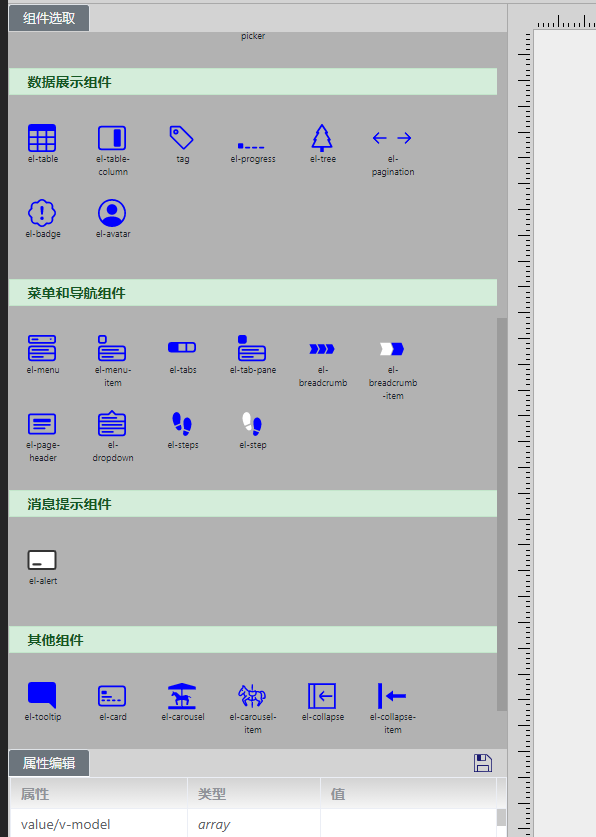
Task: Select the el-alert component
Action: pos(42,560)
